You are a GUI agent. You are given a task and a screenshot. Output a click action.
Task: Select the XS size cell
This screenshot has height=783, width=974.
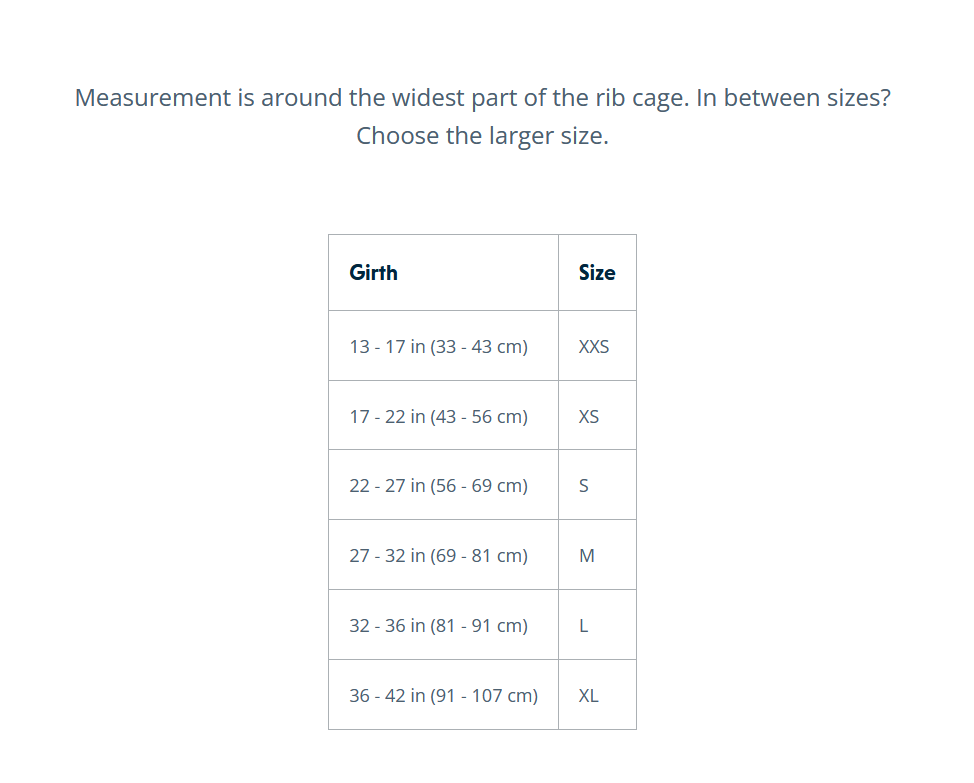point(597,415)
